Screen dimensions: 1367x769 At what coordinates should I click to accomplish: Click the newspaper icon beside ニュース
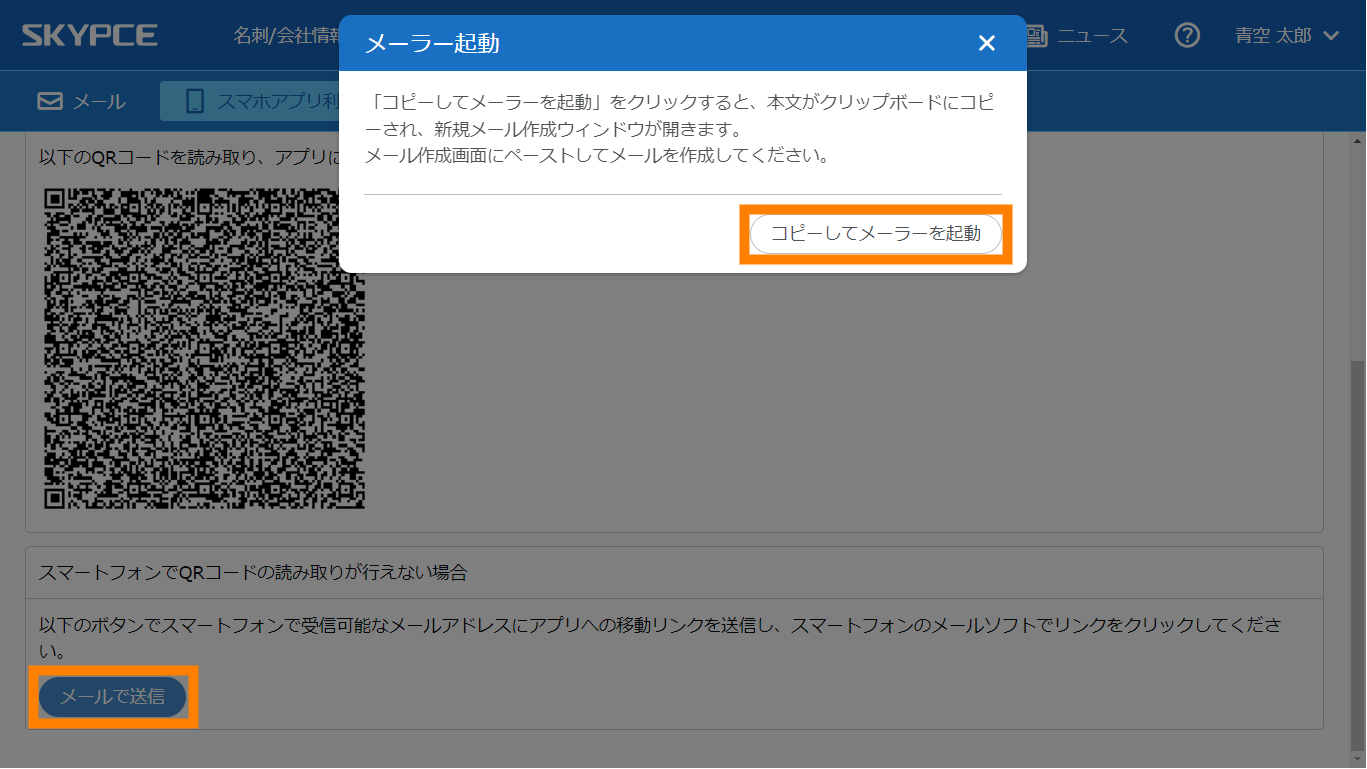point(1036,36)
